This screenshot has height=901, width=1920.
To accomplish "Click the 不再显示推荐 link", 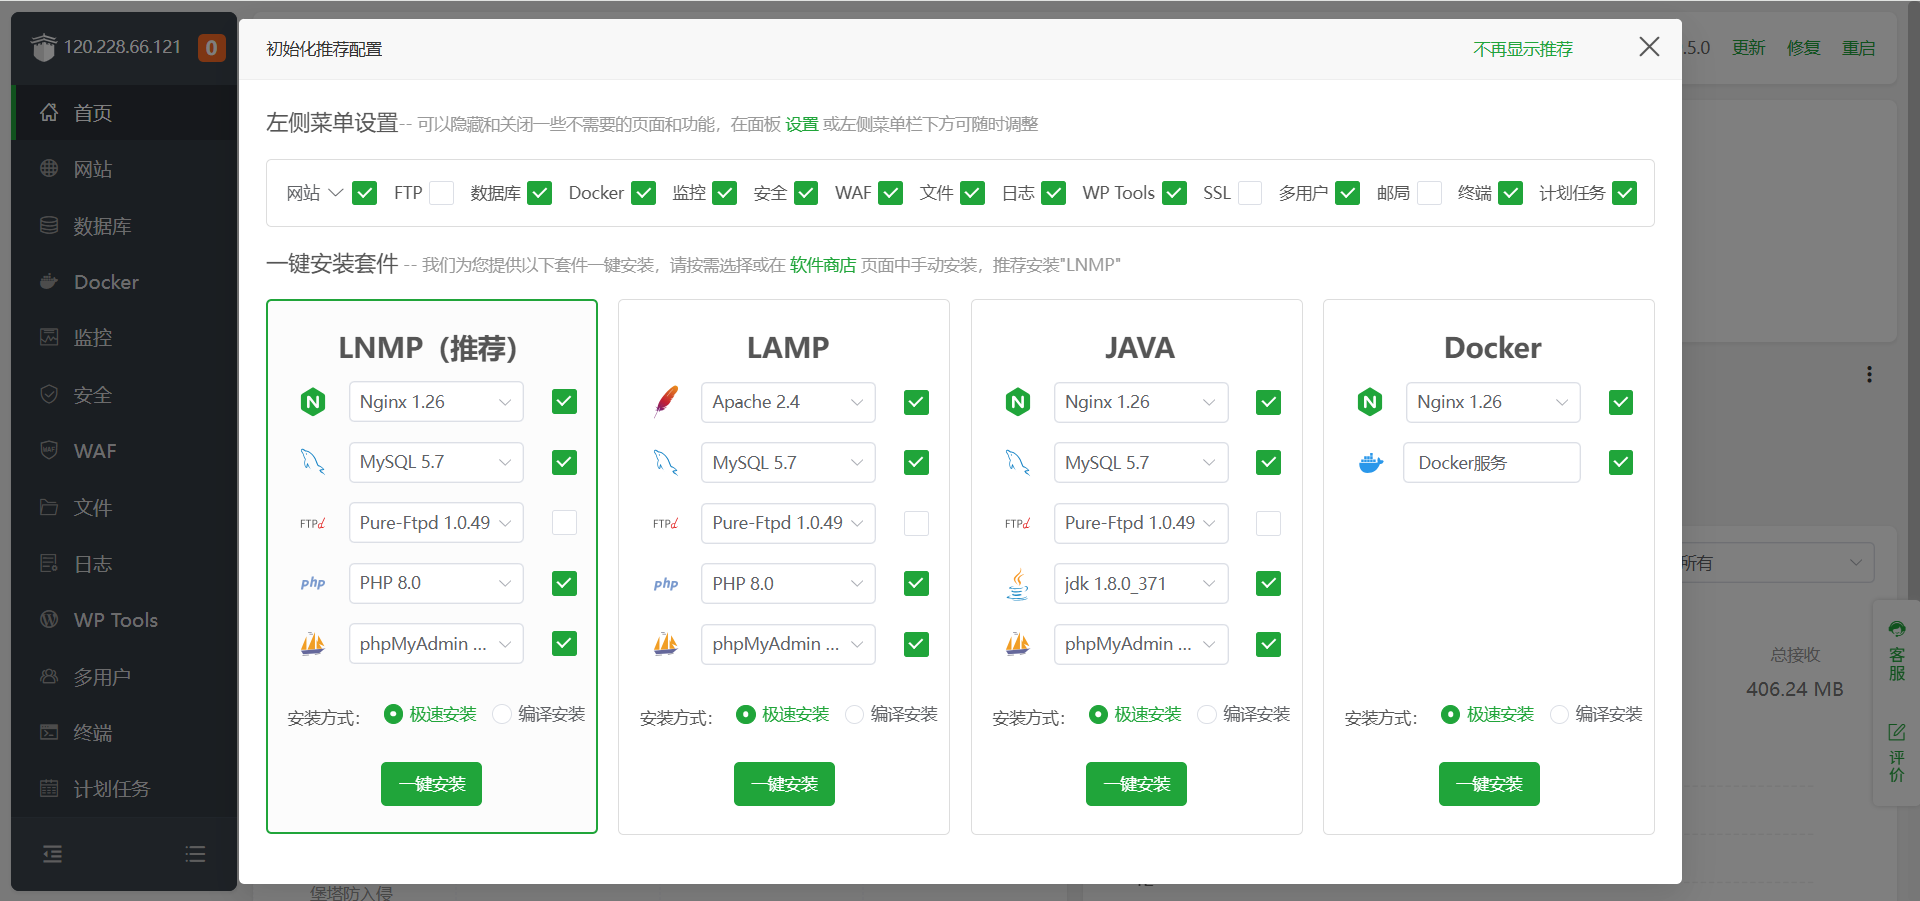I will click(x=1523, y=49).
